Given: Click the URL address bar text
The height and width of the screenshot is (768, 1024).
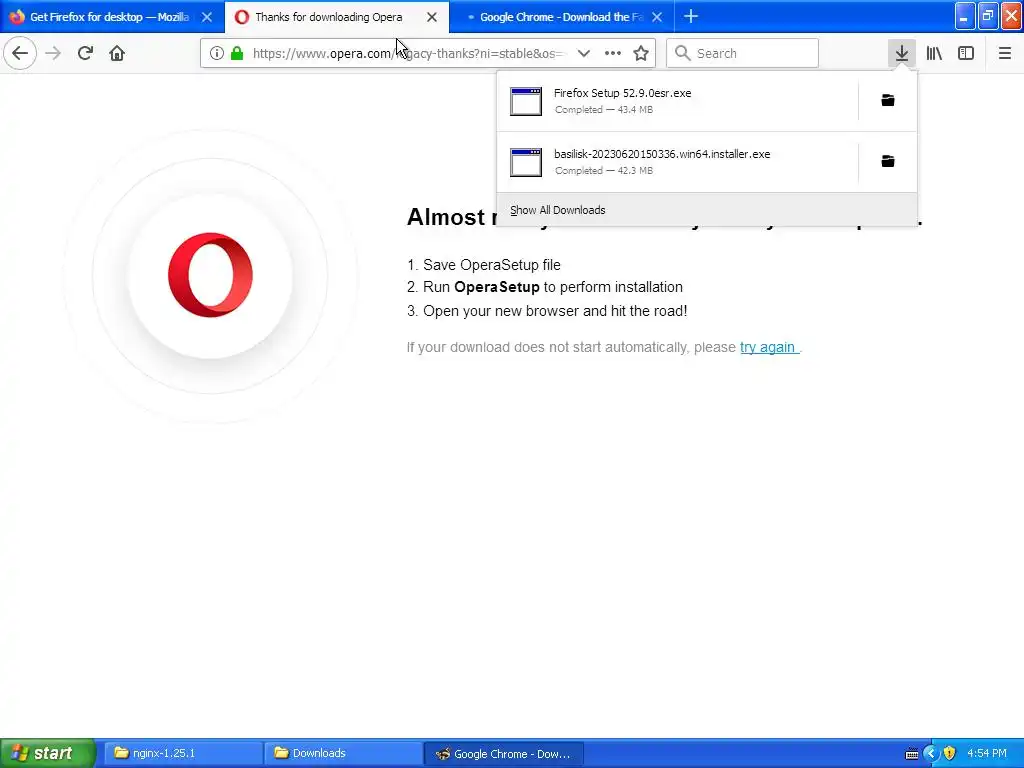Looking at the screenshot, I should (410, 54).
